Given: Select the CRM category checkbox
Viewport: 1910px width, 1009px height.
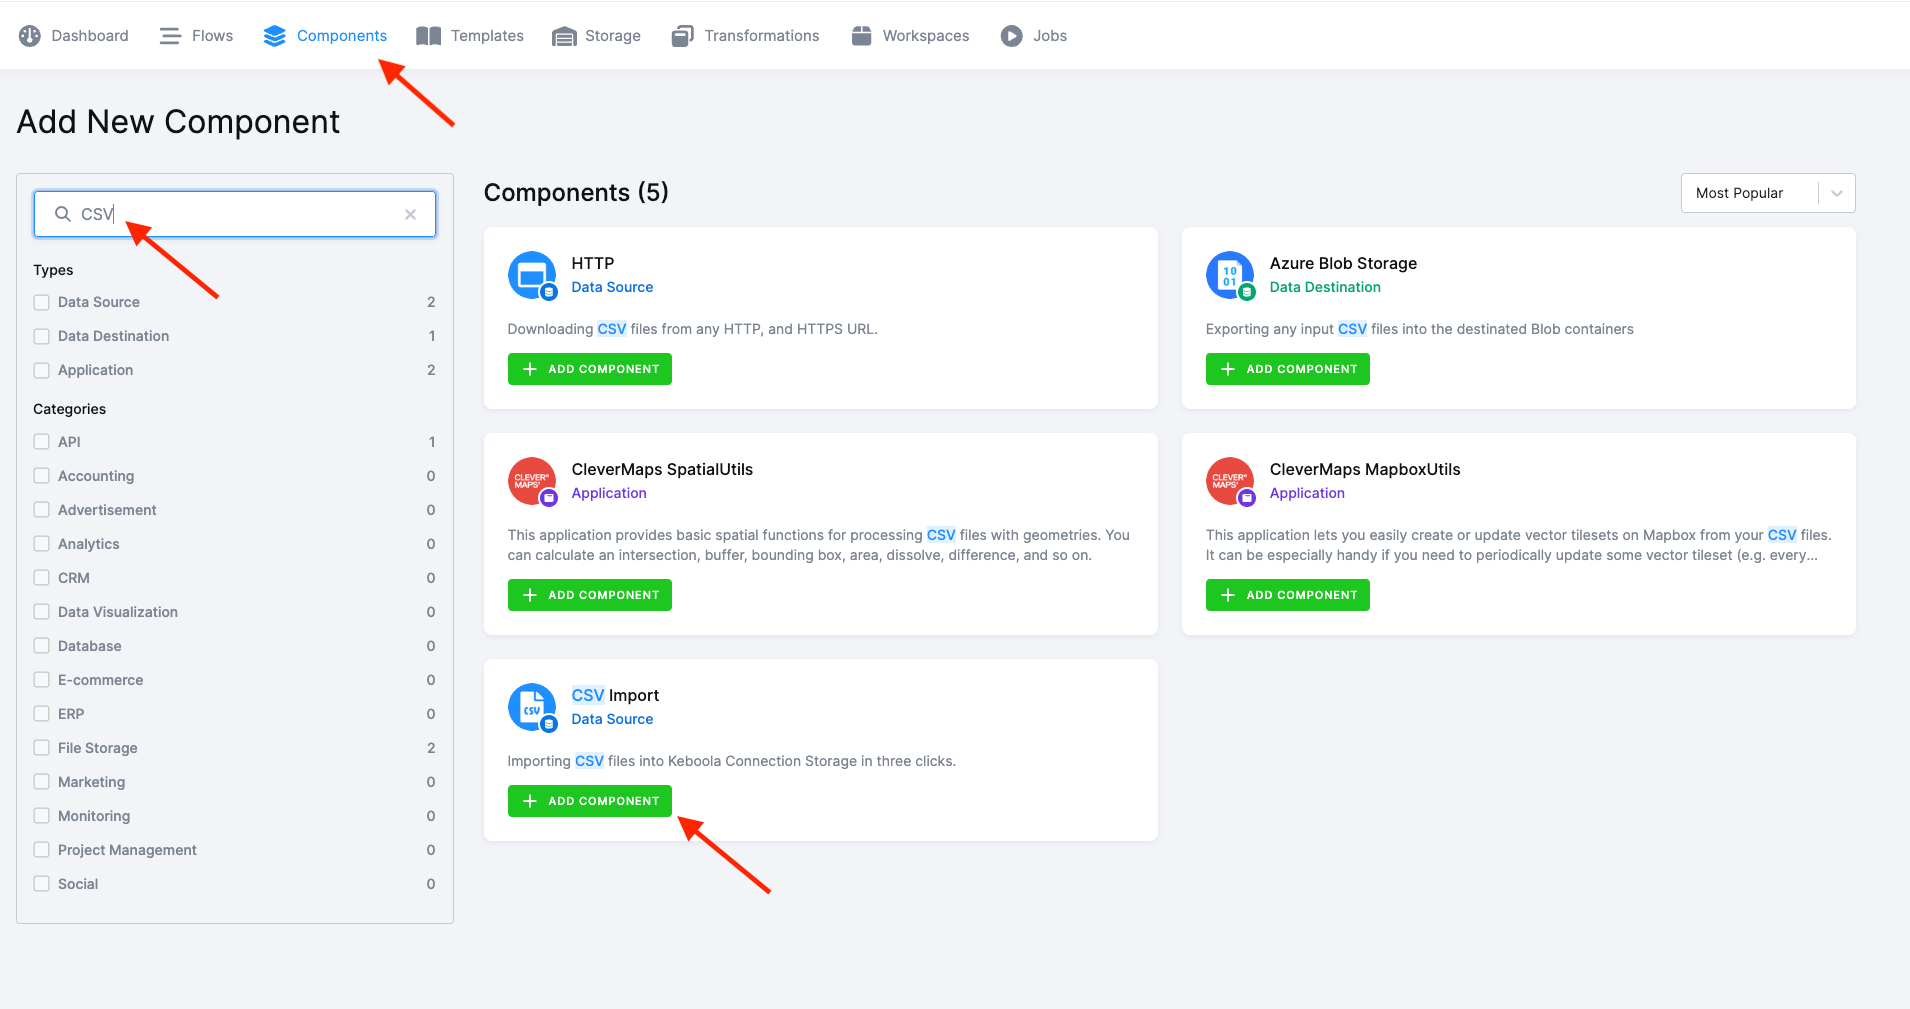Looking at the screenshot, I should (42, 578).
